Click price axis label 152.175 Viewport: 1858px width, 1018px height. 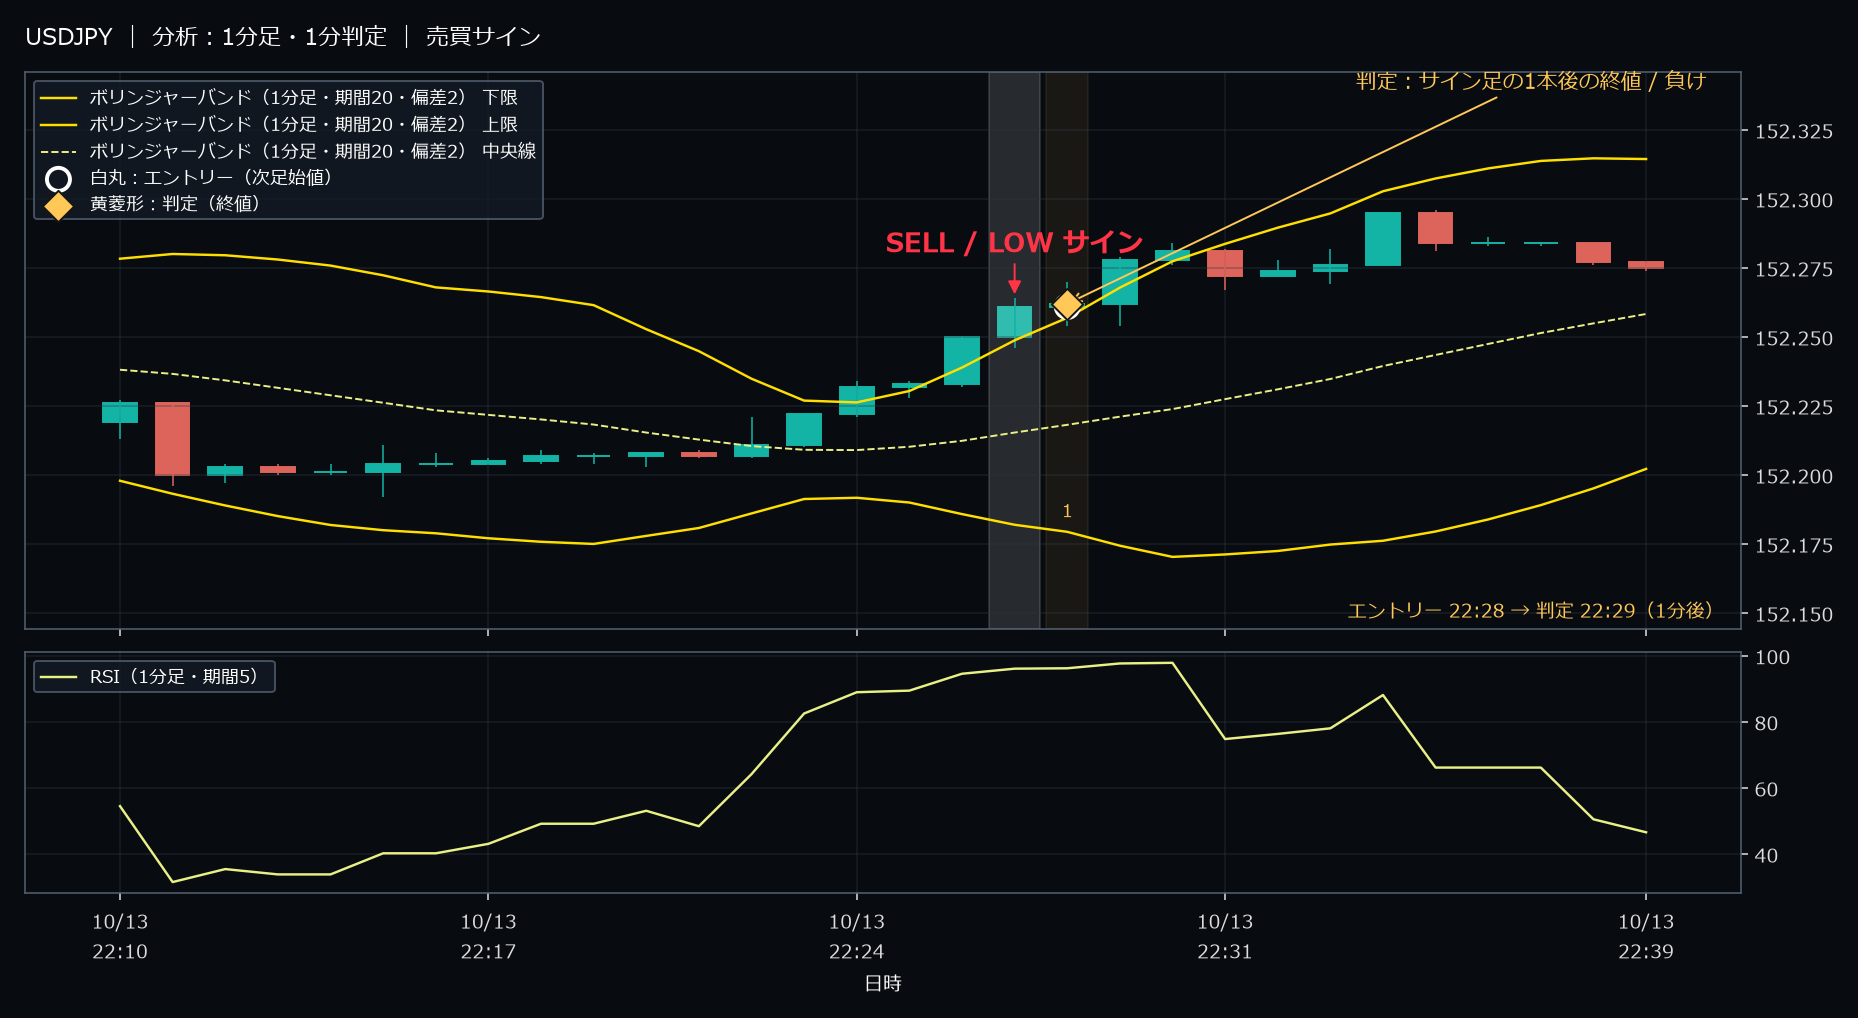click(x=1794, y=546)
